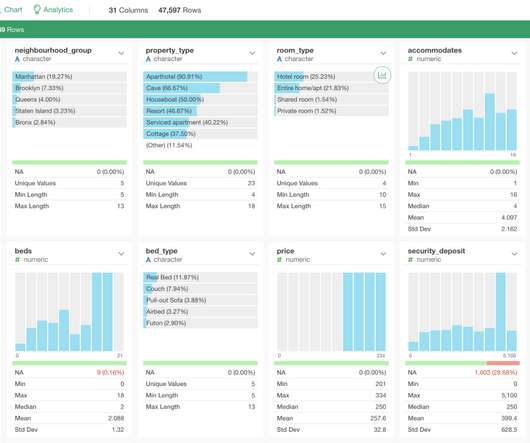Expand bed_type column menu
530x443 pixels.
coord(252,254)
